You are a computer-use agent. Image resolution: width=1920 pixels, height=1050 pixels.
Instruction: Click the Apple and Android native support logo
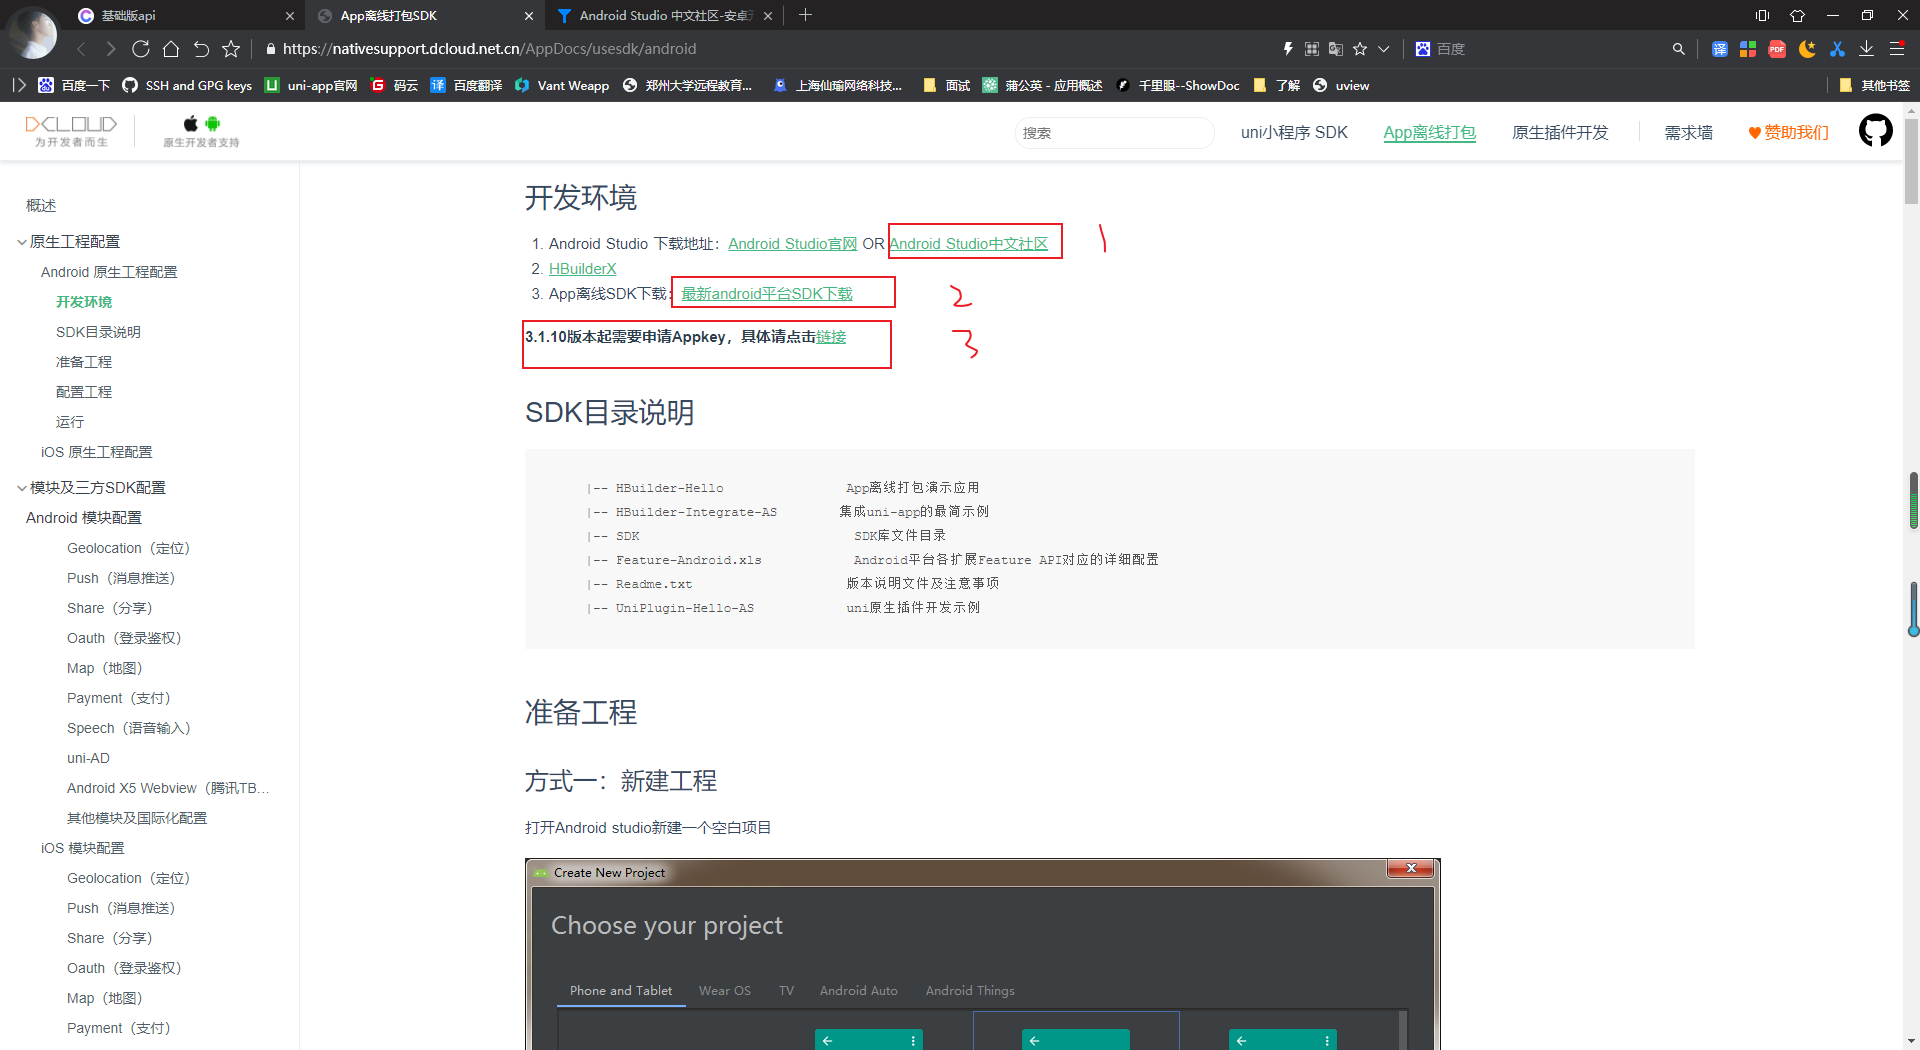pyautogui.click(x=201, y=131)
